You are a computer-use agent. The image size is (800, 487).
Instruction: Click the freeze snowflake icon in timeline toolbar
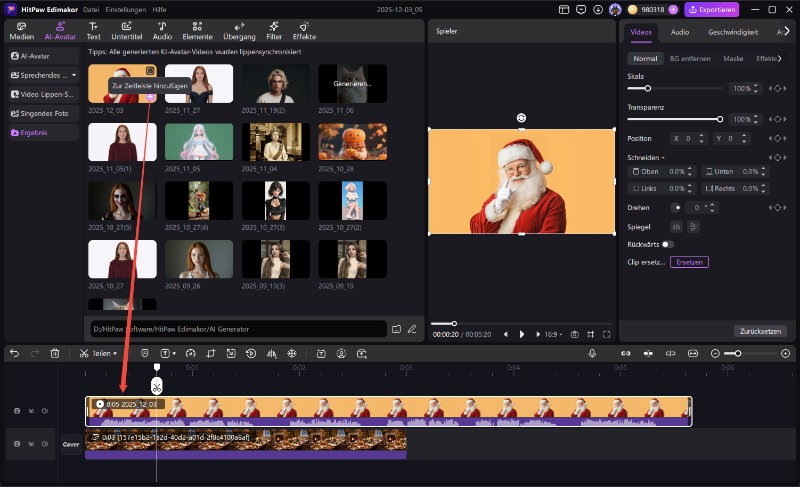tap(292, 353)
